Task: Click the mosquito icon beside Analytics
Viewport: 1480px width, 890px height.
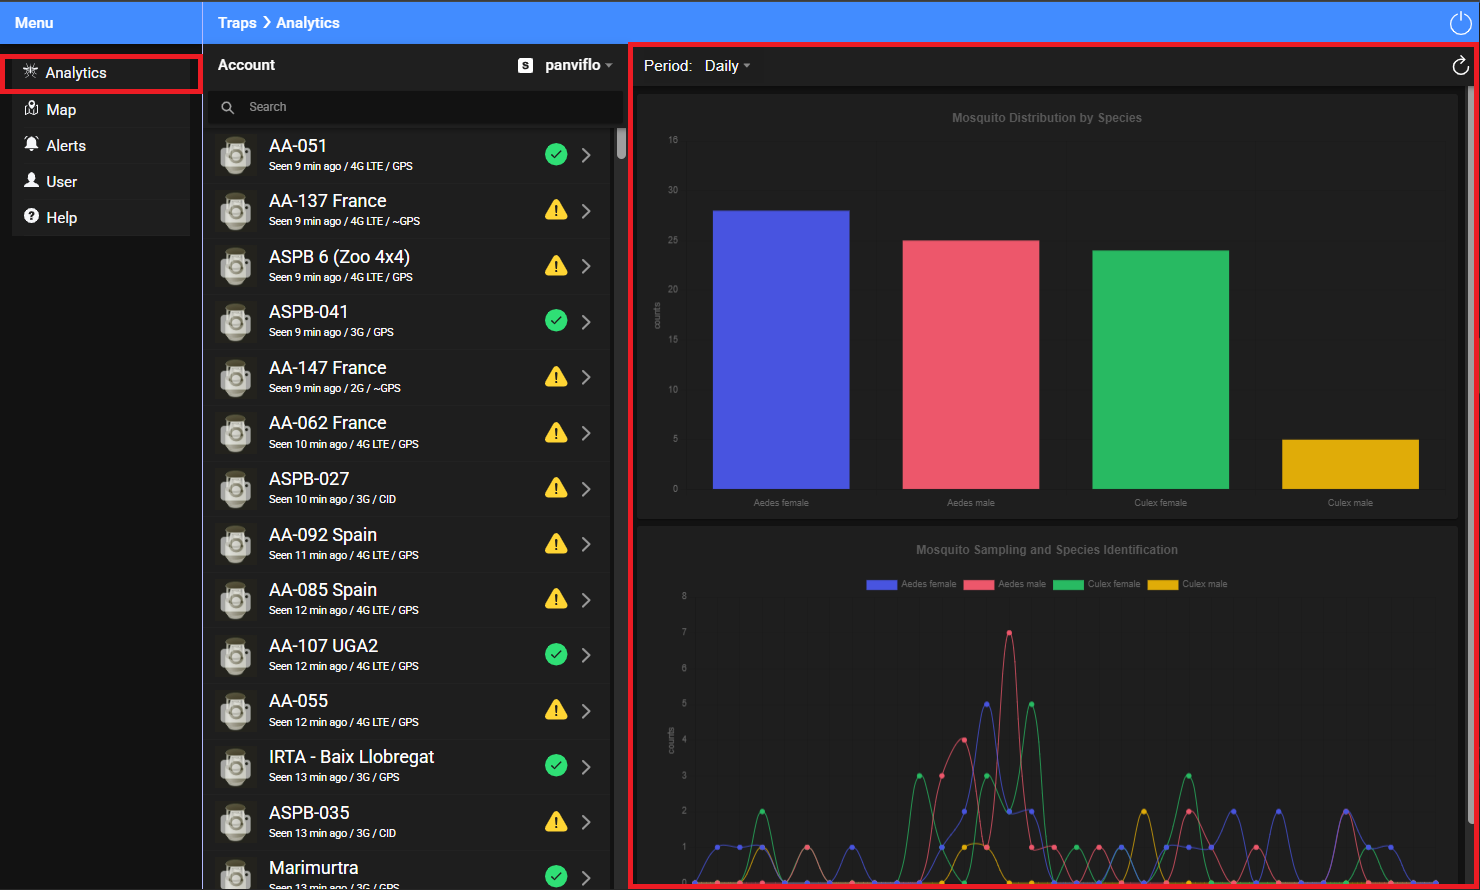Action: pyautogui.click(x=30, y=72)
